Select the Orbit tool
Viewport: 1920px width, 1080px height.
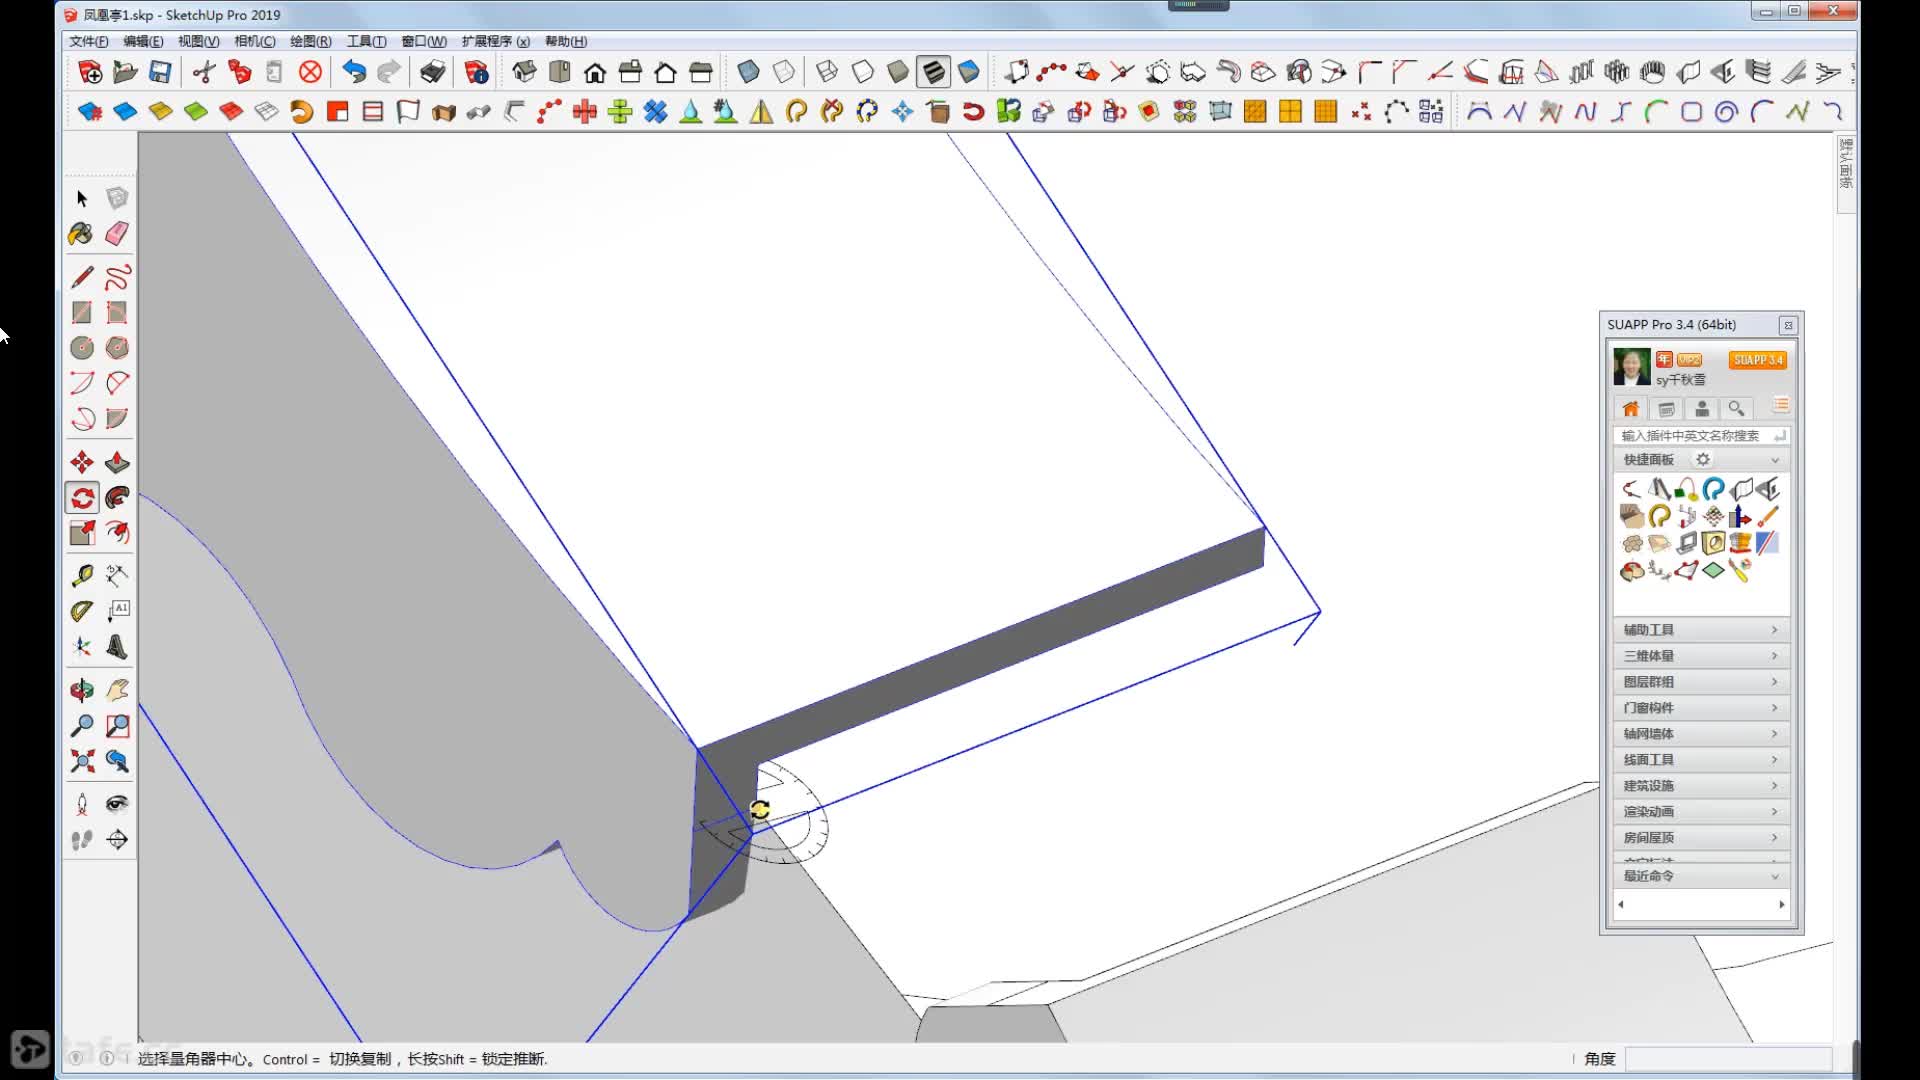[82, 690]
